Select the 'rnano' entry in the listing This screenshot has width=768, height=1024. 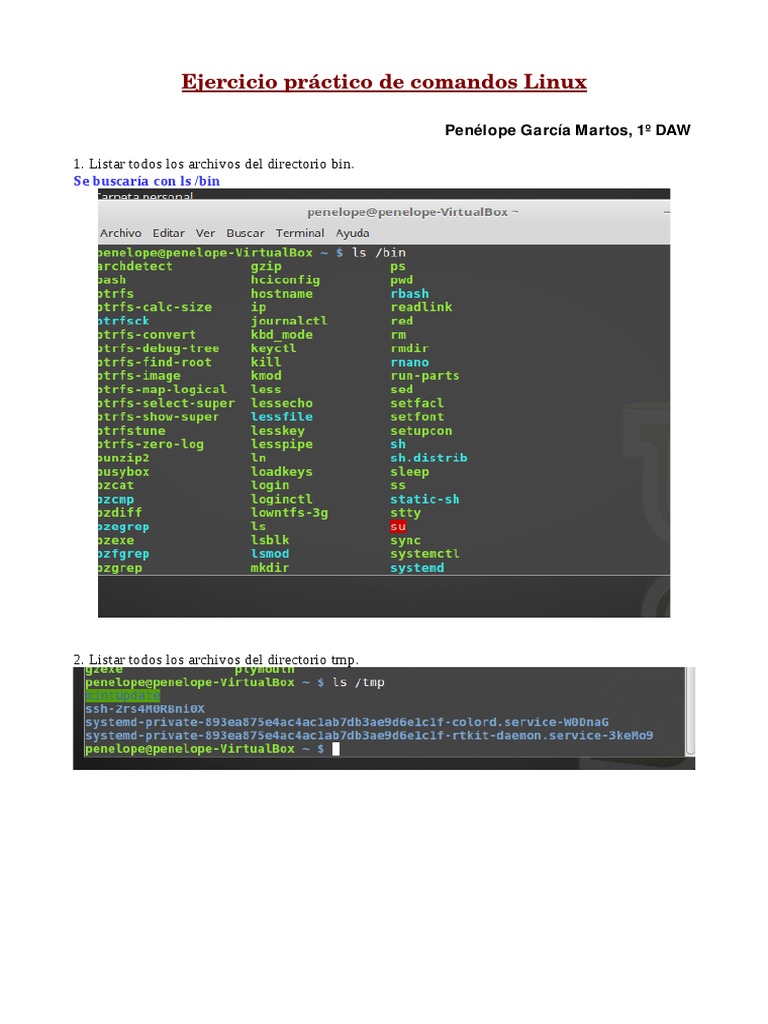point(409,362)
